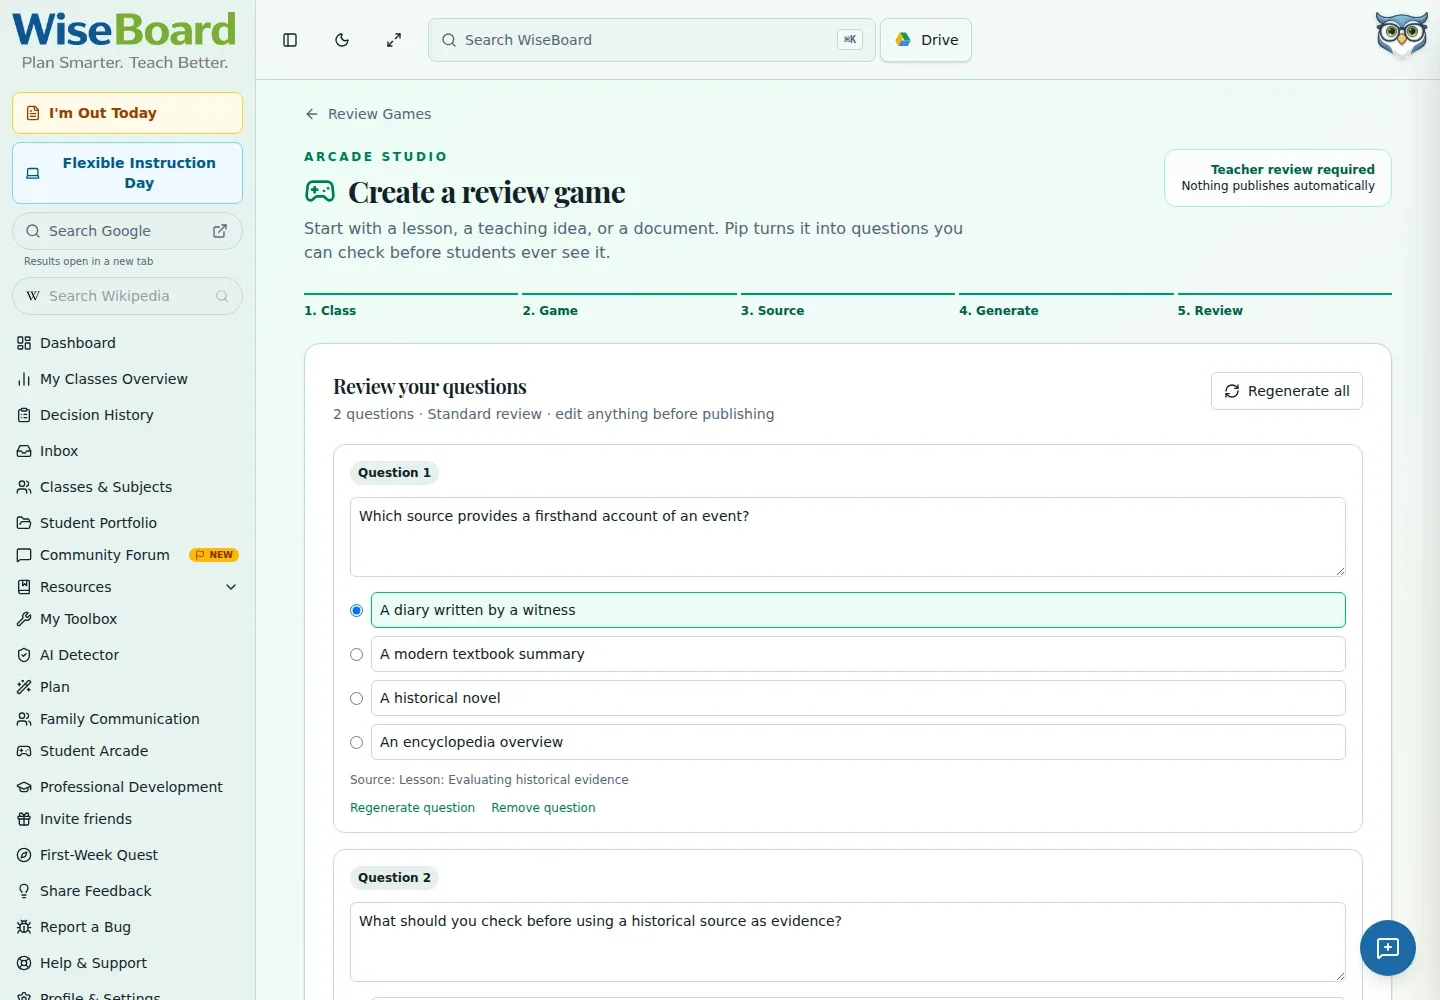Click the My Toolbox wrench icon

[24, 619]
